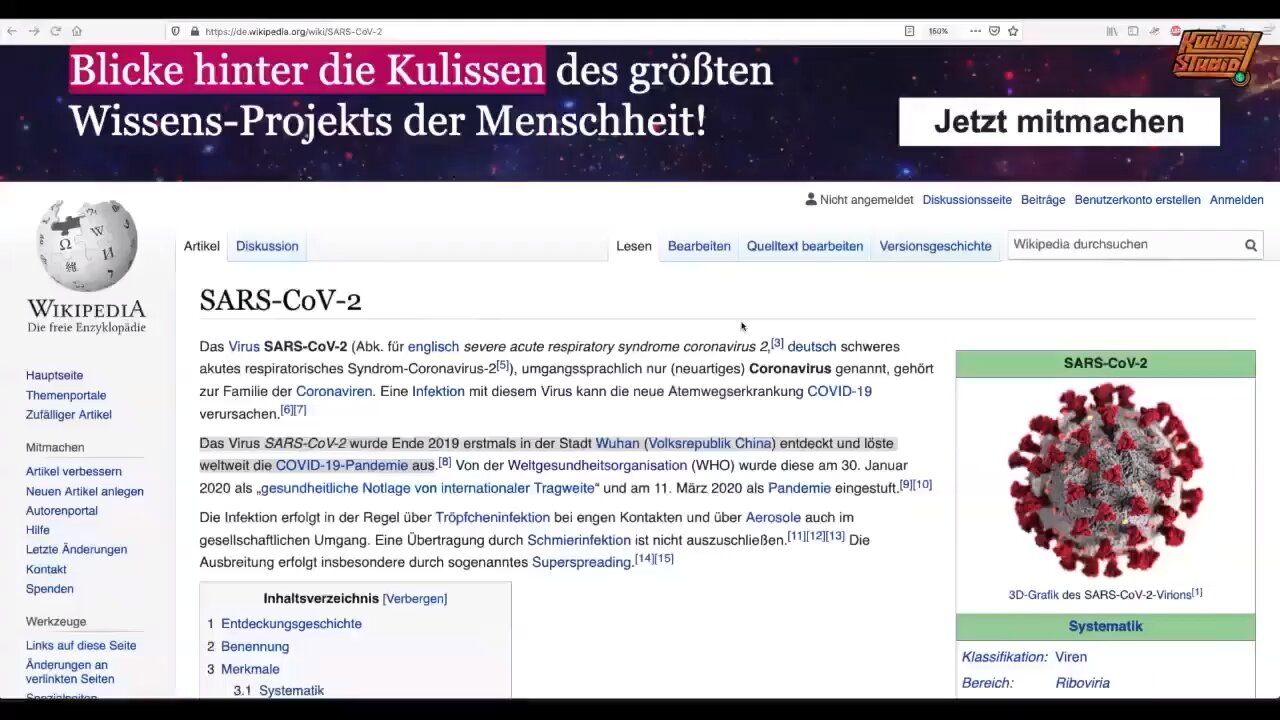The height and width of the screenshot is (720, 1280).
Task: Click Benutzerkonto erstellen link
Action: 1138,200
